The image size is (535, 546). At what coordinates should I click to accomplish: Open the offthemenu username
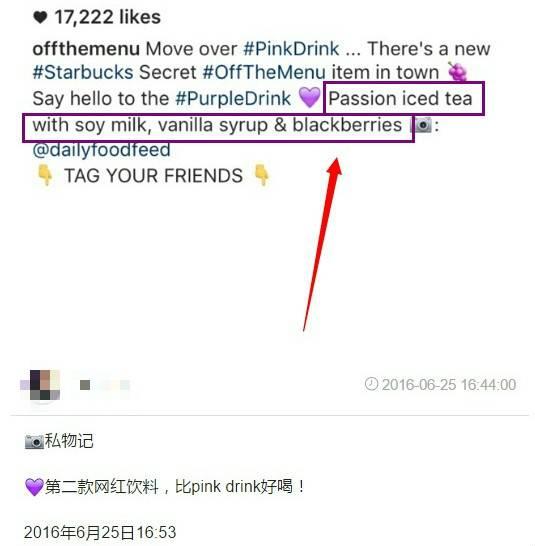pyautogui.click(x=86, y=48)
